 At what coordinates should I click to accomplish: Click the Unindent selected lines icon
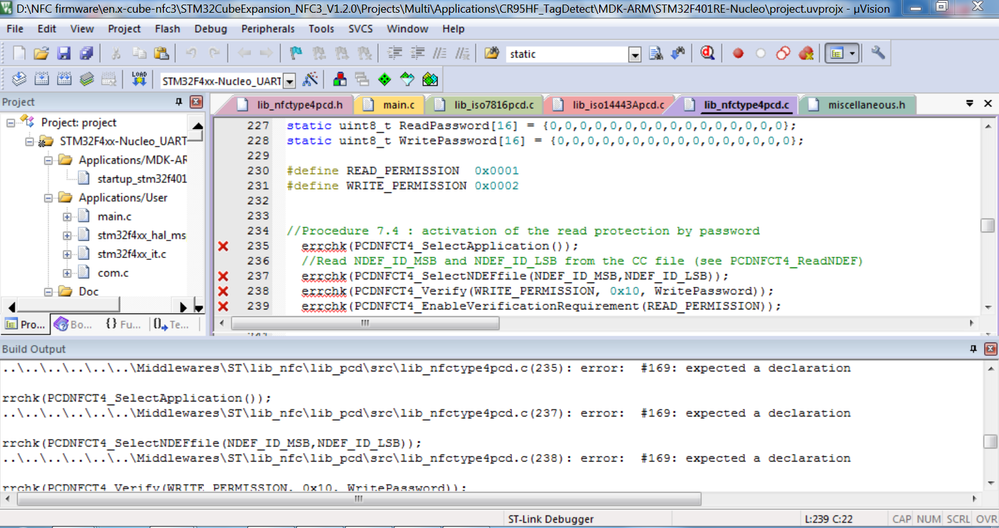pos(417,54)
